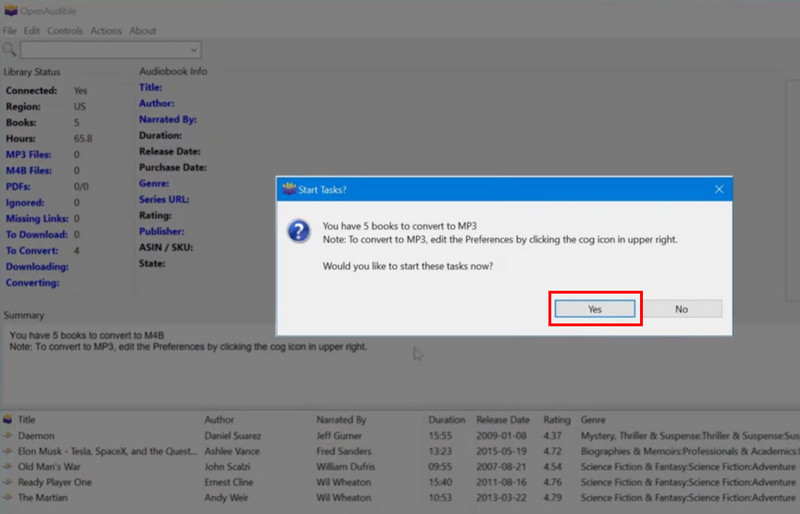Open the Actions menu
Screen dimensions: 800x514
click(106, 31)
